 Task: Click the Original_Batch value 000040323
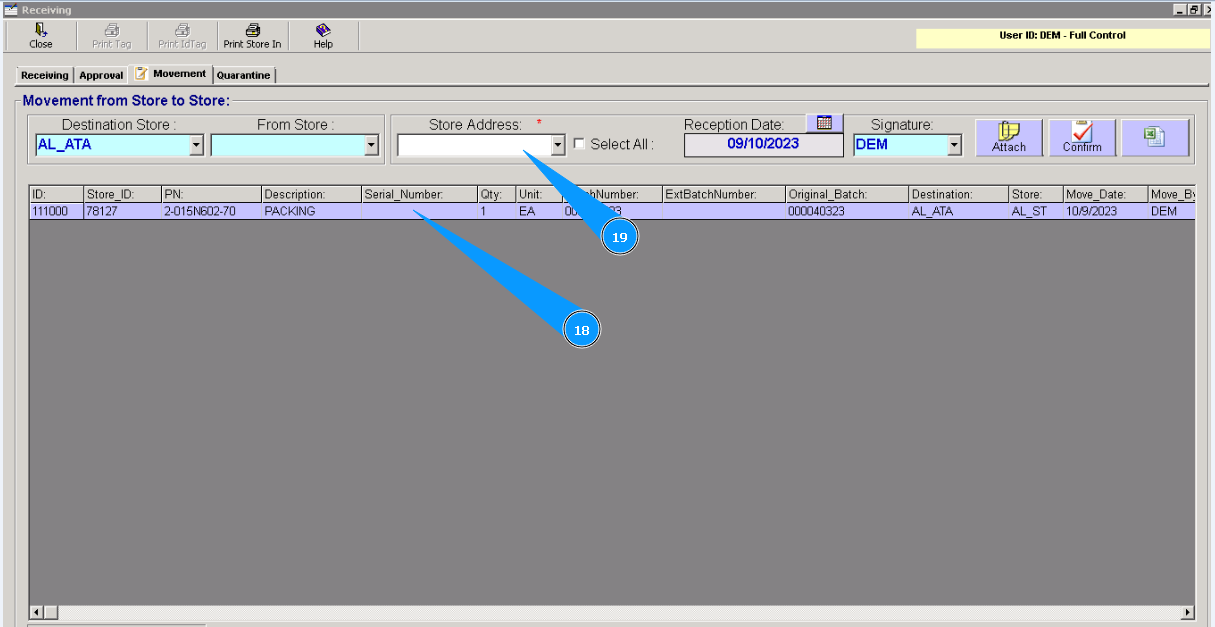click(x=847, y=212)
